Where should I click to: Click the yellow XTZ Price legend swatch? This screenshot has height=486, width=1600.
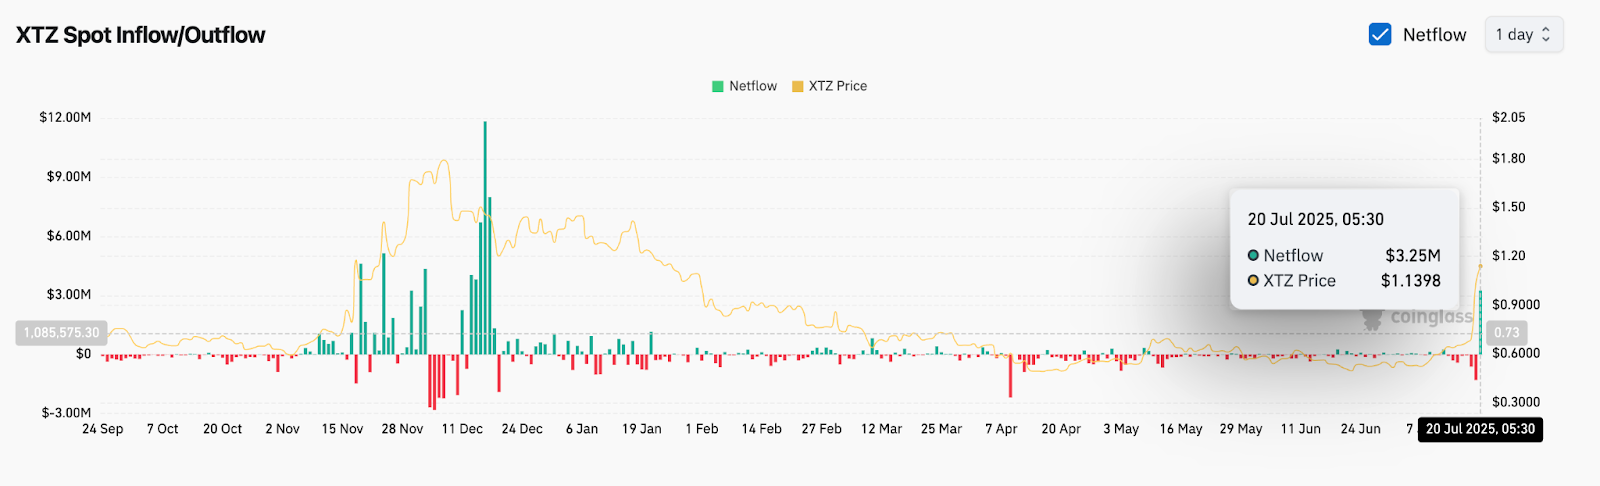click(x=797, y=87)
